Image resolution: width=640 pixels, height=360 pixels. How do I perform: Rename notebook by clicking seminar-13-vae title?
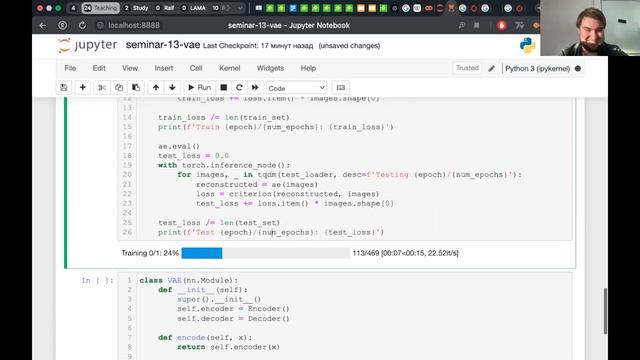163,45
